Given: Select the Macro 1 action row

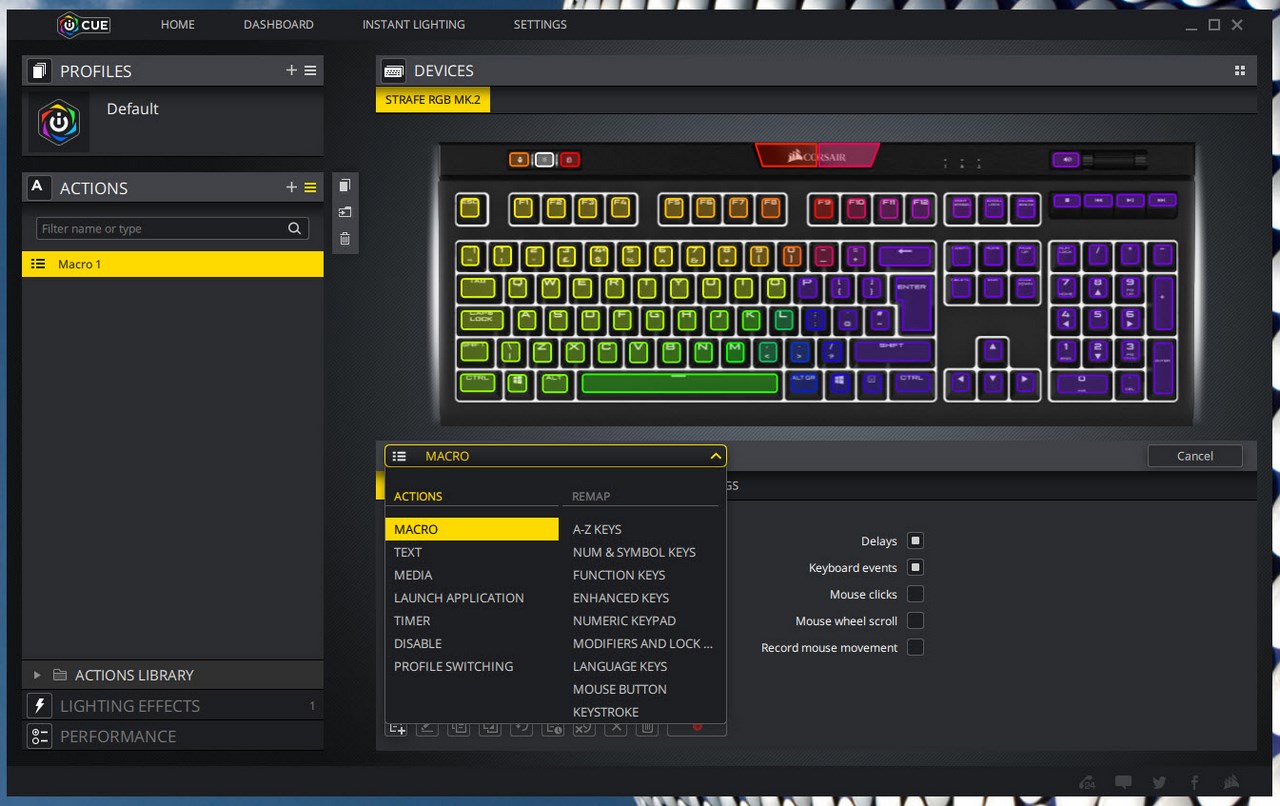Looking at the screenshot, I should (173, 264).
